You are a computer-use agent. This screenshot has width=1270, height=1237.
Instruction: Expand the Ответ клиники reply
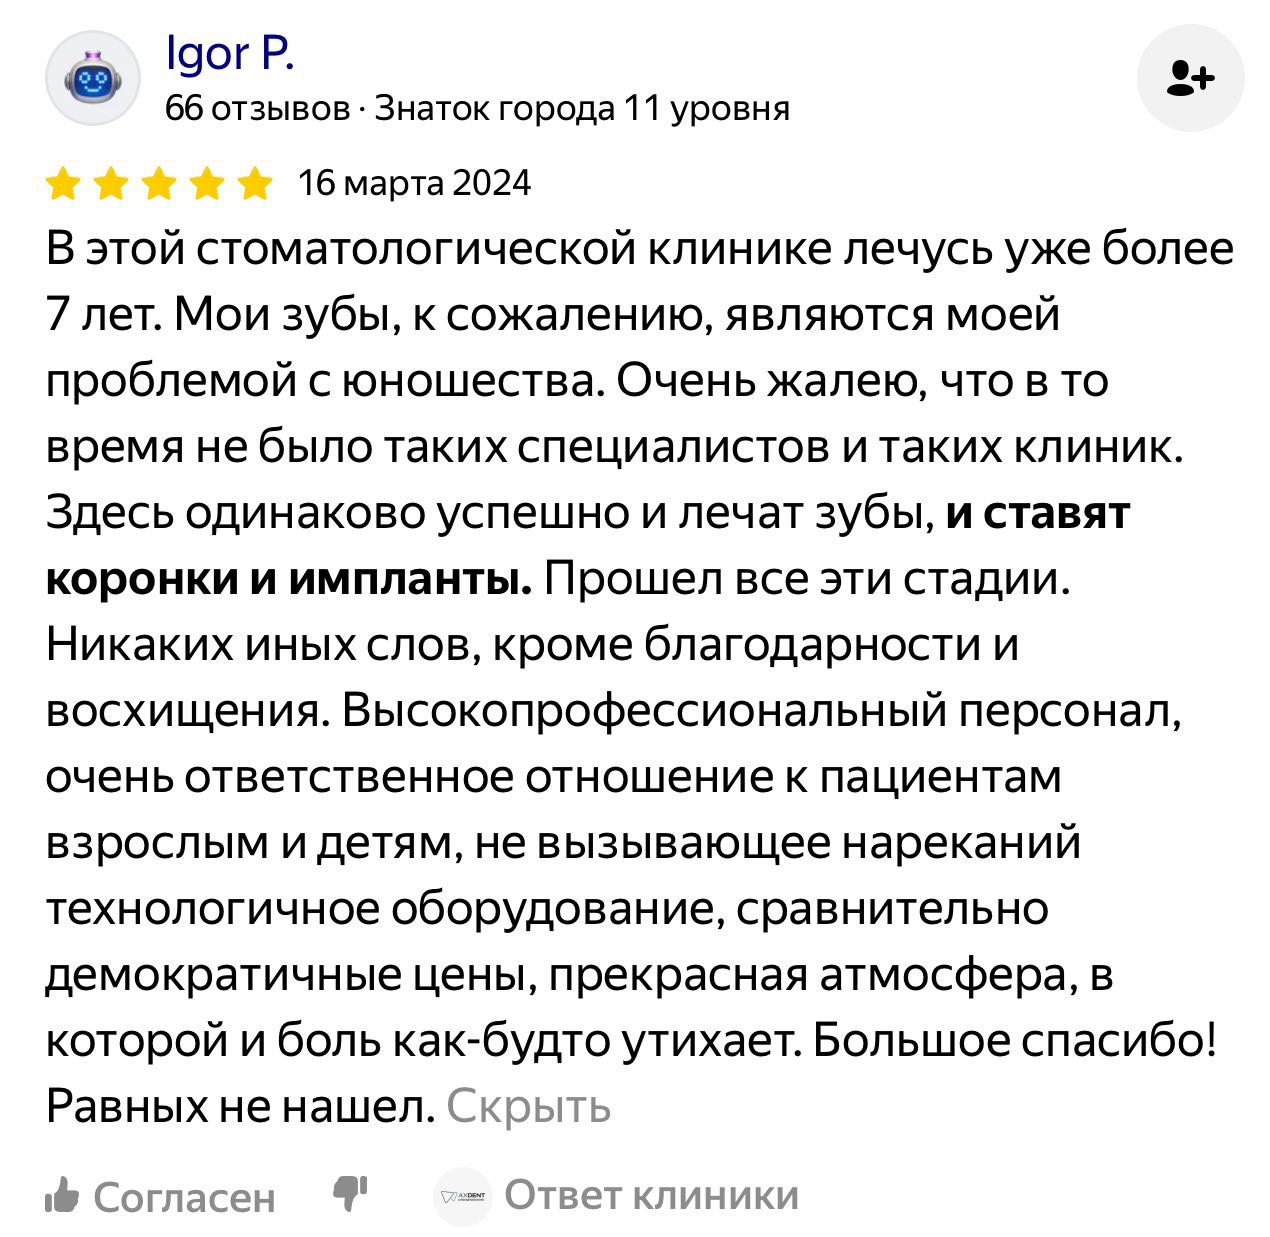pyautogui.click(x=651, y=1195)
